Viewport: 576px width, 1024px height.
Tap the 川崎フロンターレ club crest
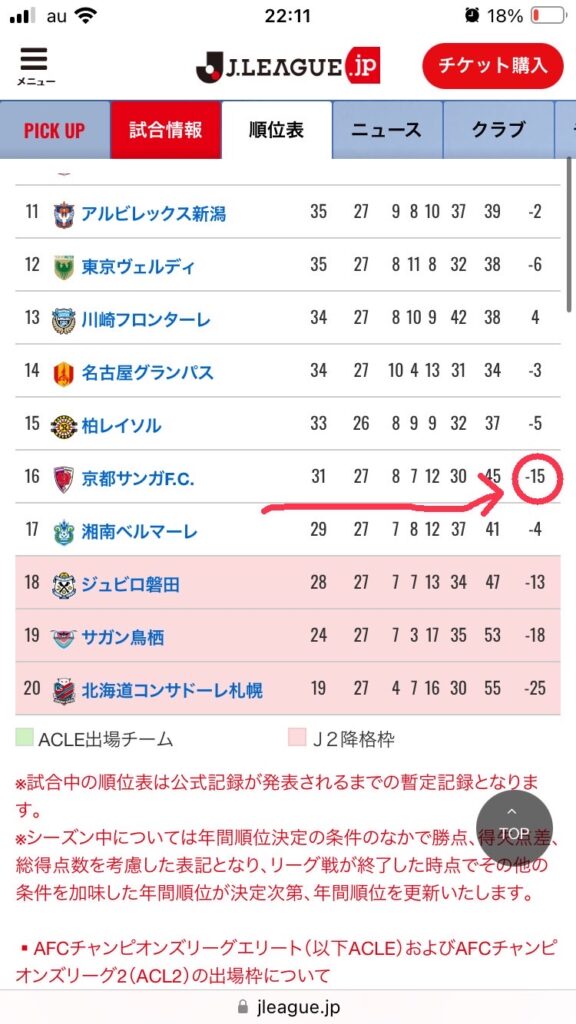point(63,321)
